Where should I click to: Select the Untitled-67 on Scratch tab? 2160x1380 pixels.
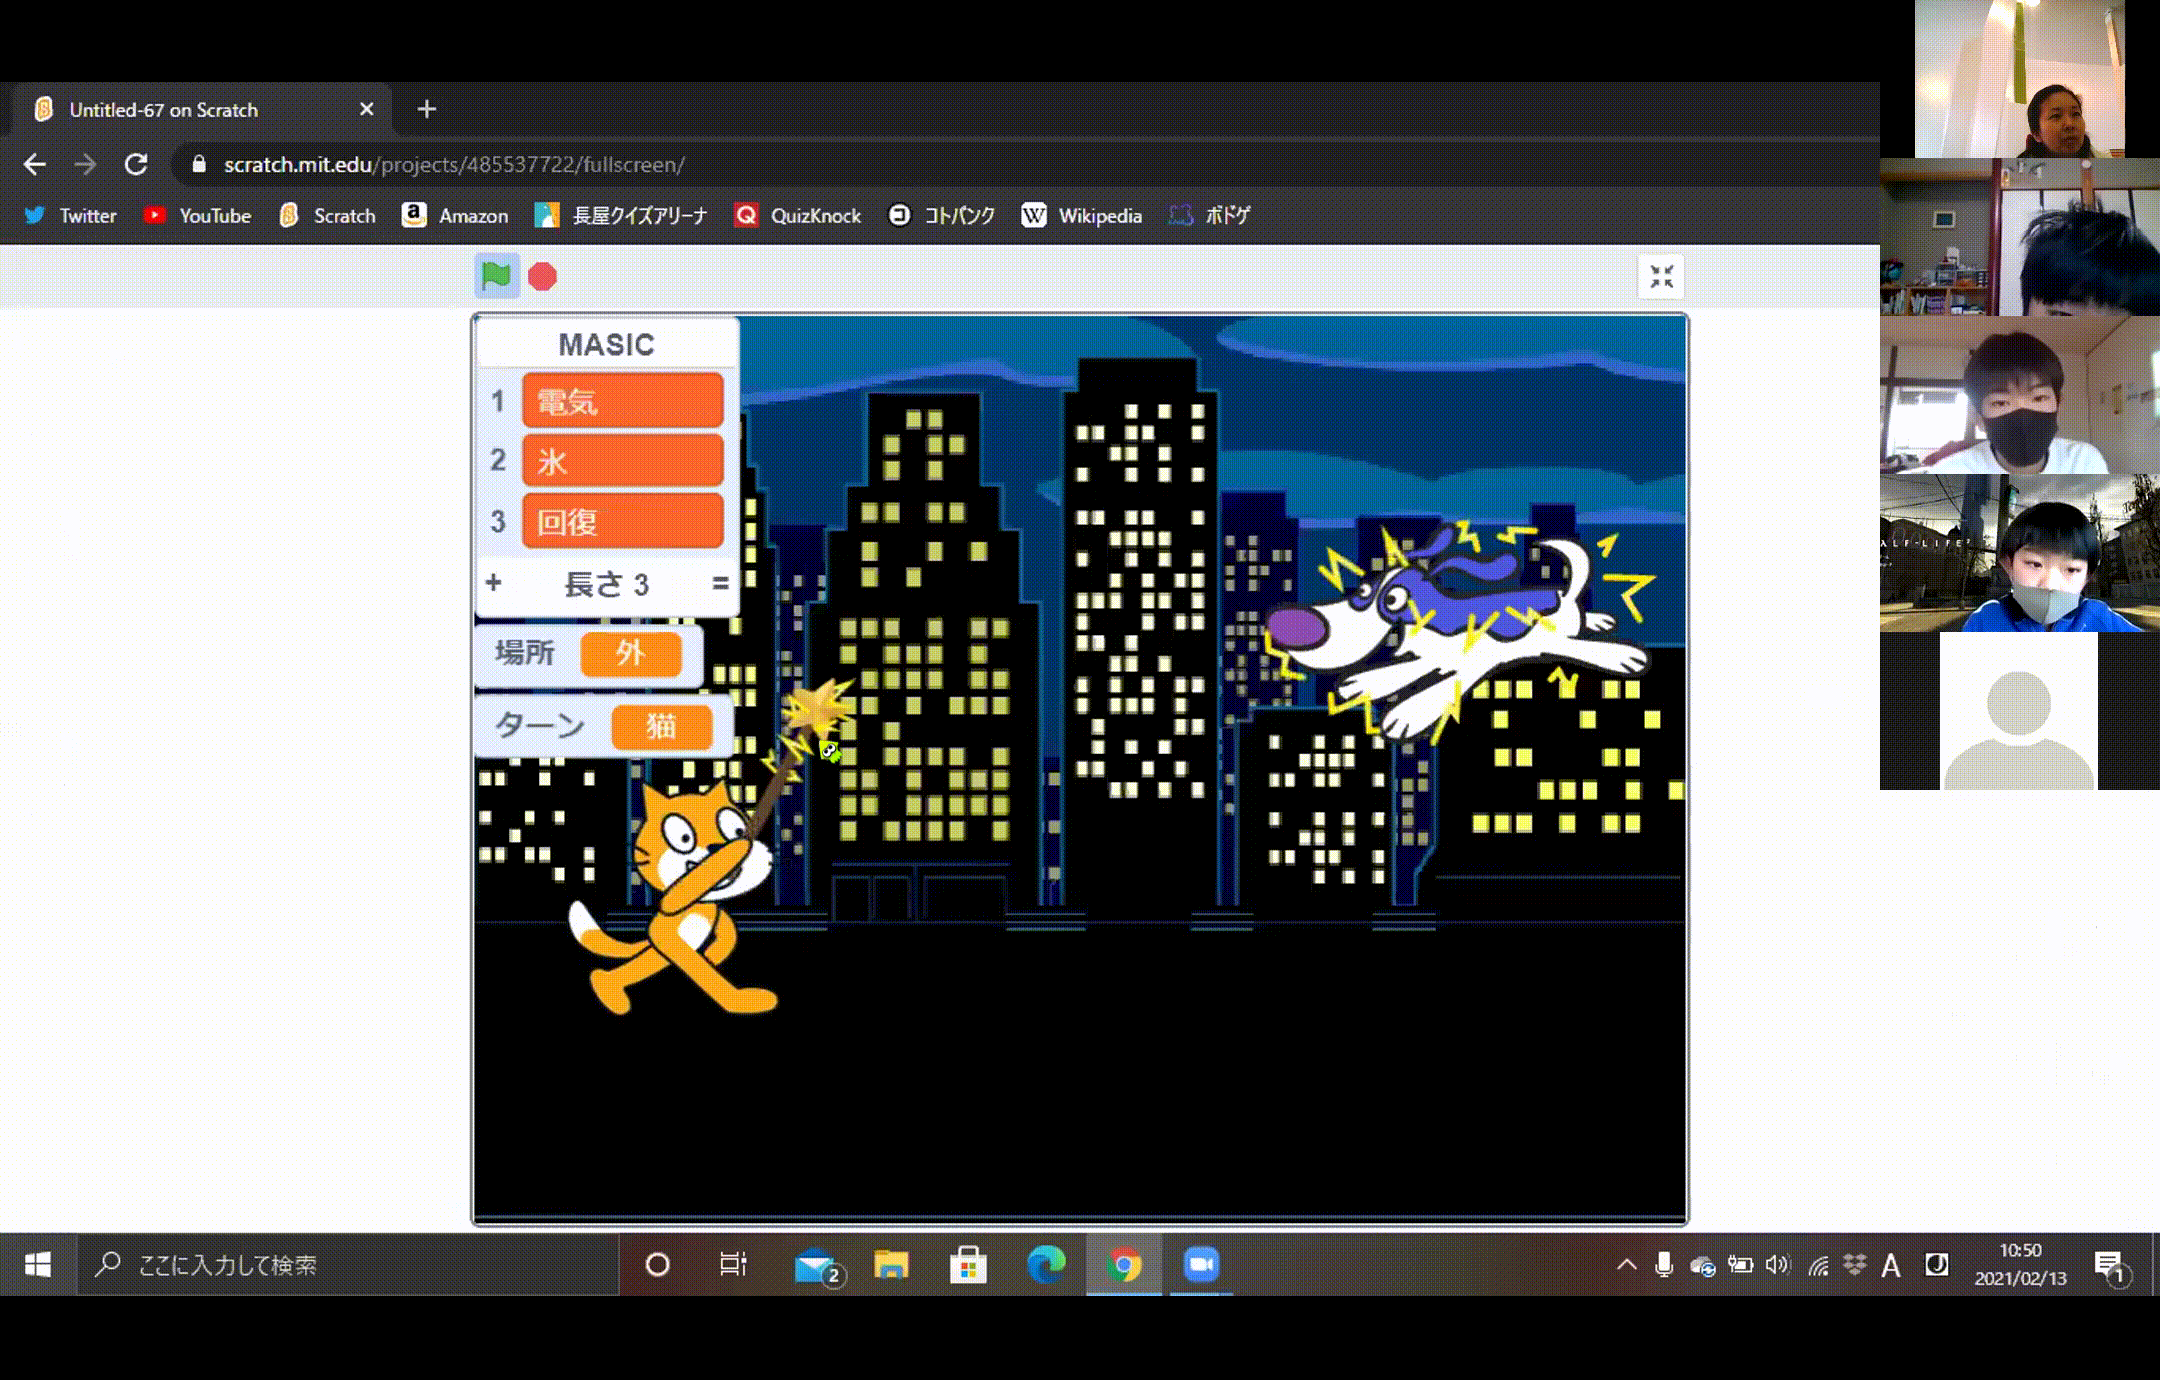(x=200, y=109)
